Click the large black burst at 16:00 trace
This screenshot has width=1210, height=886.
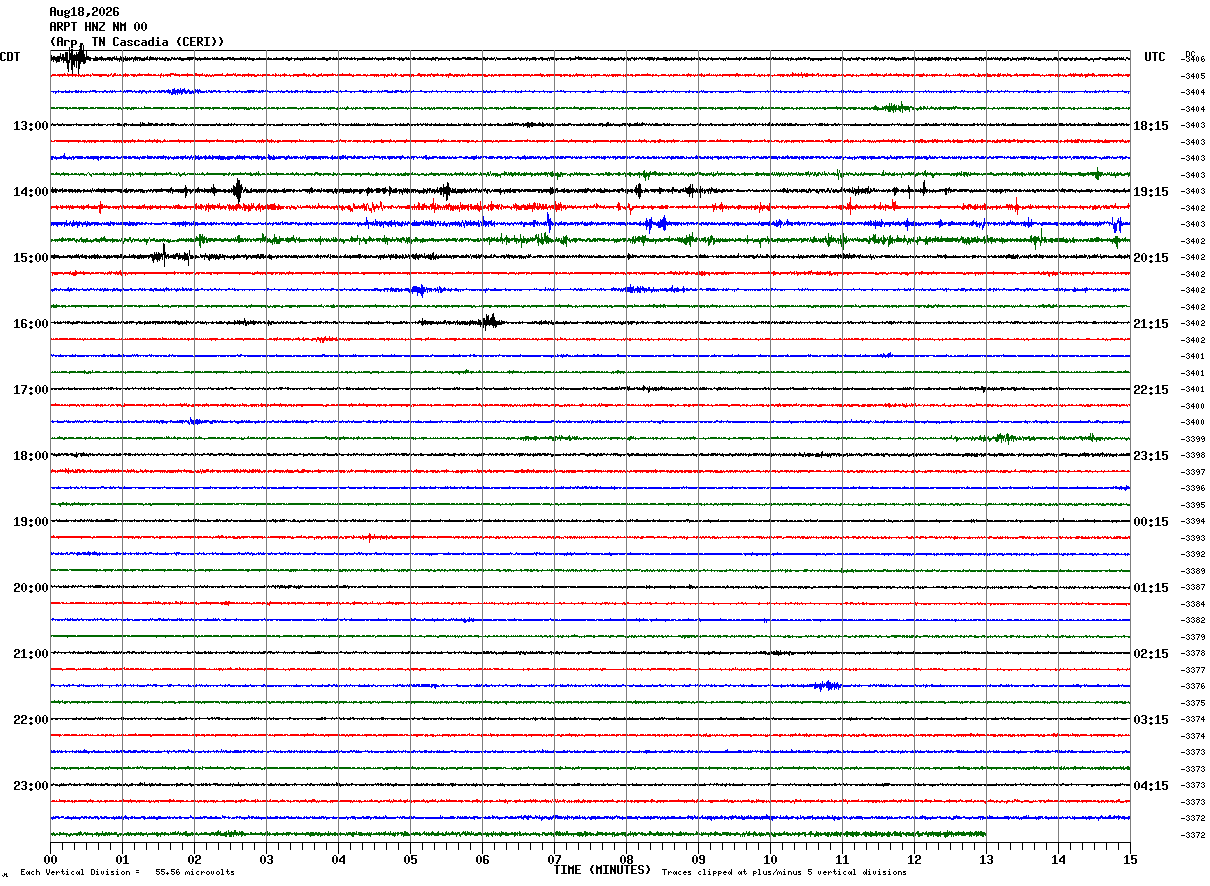click(x=488, y=322)
